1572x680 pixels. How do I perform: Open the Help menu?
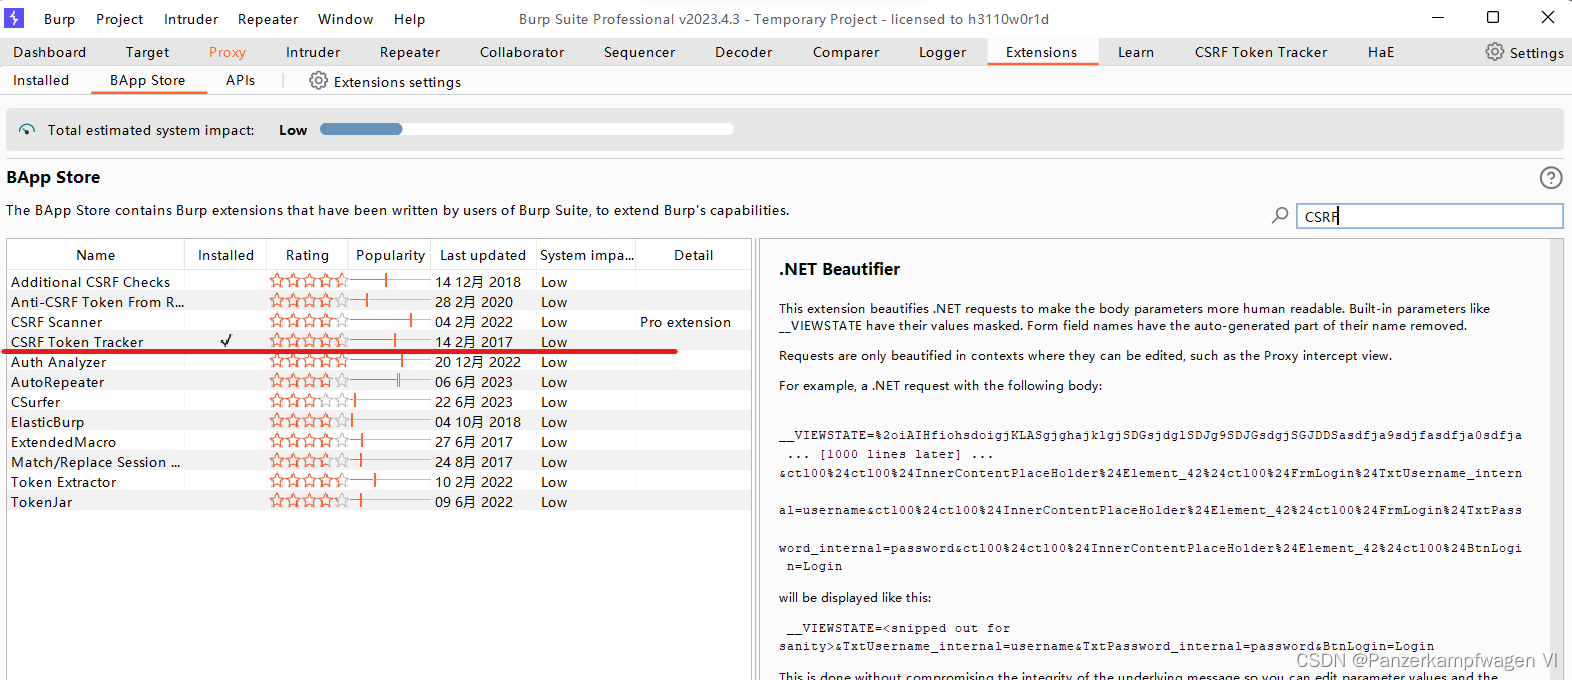pos(409,19)
